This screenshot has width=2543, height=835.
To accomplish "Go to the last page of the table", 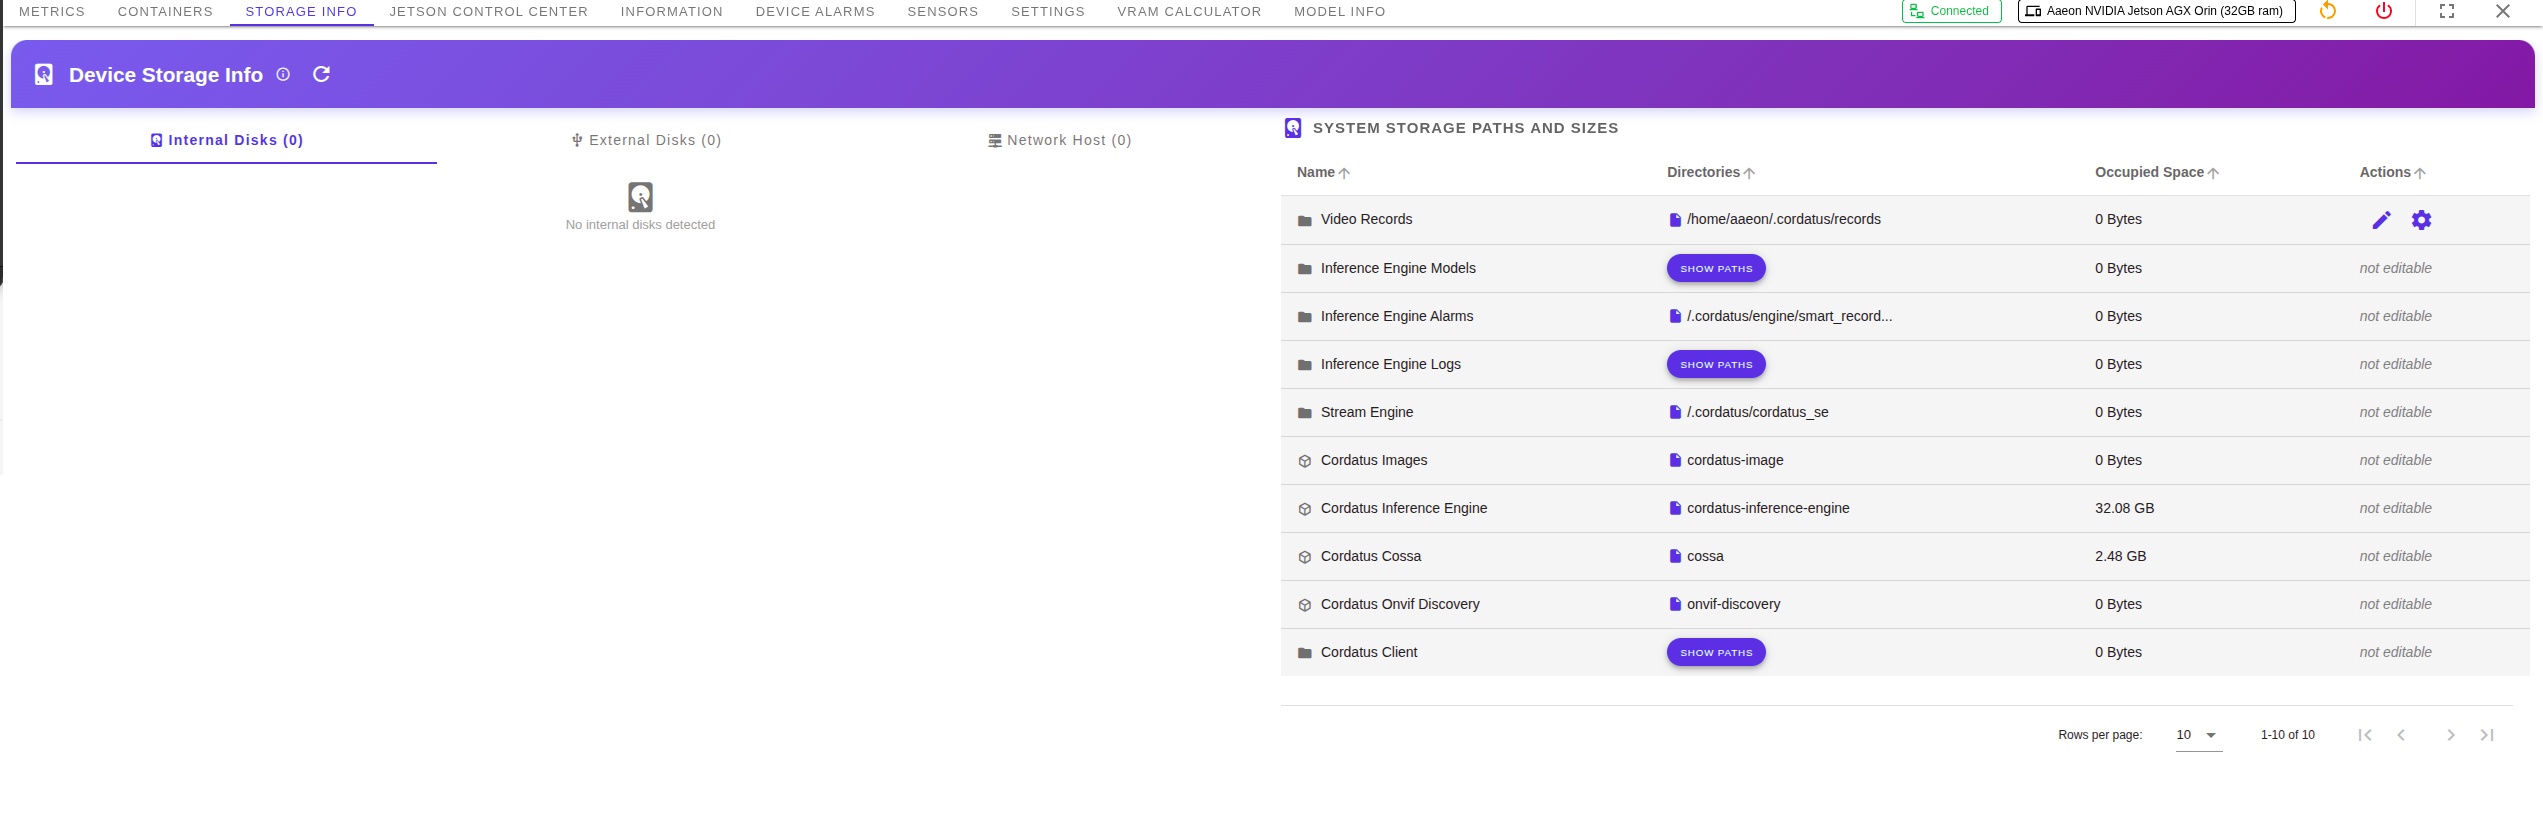I will (2487, 735).
